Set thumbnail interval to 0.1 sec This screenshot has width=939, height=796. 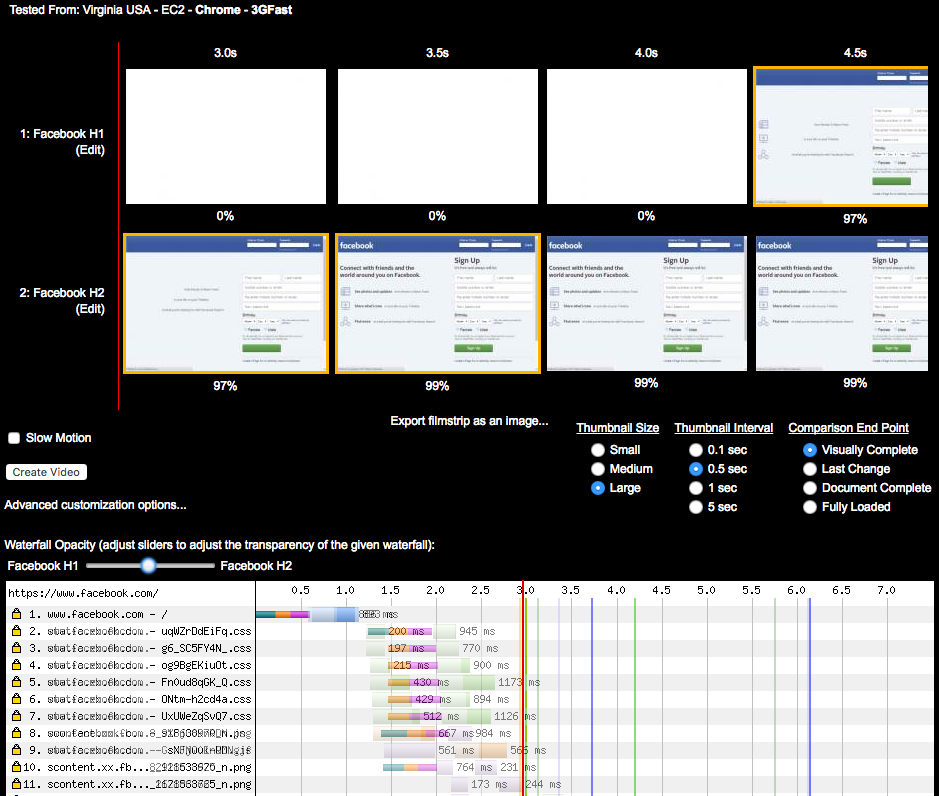[x=696, y=450]
